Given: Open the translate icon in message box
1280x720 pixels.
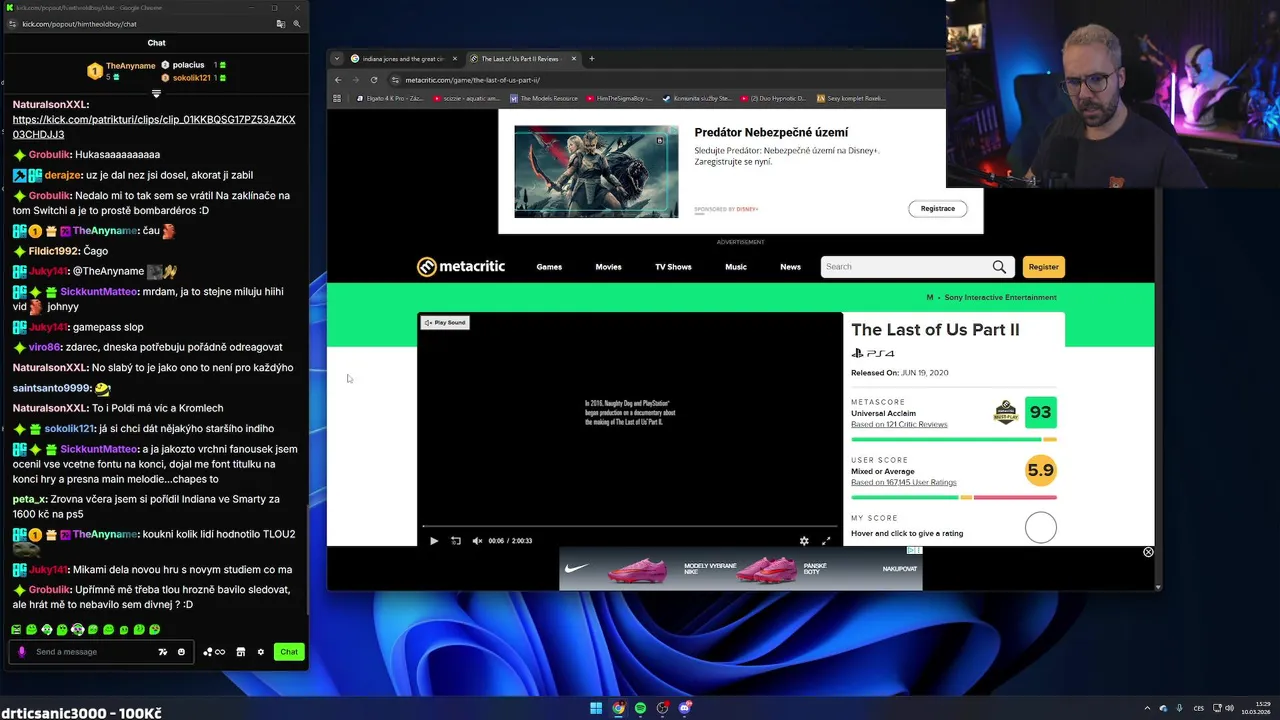Looking at the screenshot, I should 163,652.
